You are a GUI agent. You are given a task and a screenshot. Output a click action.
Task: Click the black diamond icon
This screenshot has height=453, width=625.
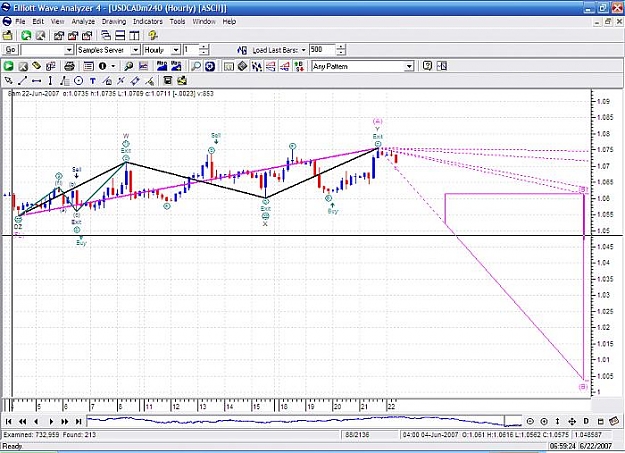pyautogui.click(x=242, y=66)
